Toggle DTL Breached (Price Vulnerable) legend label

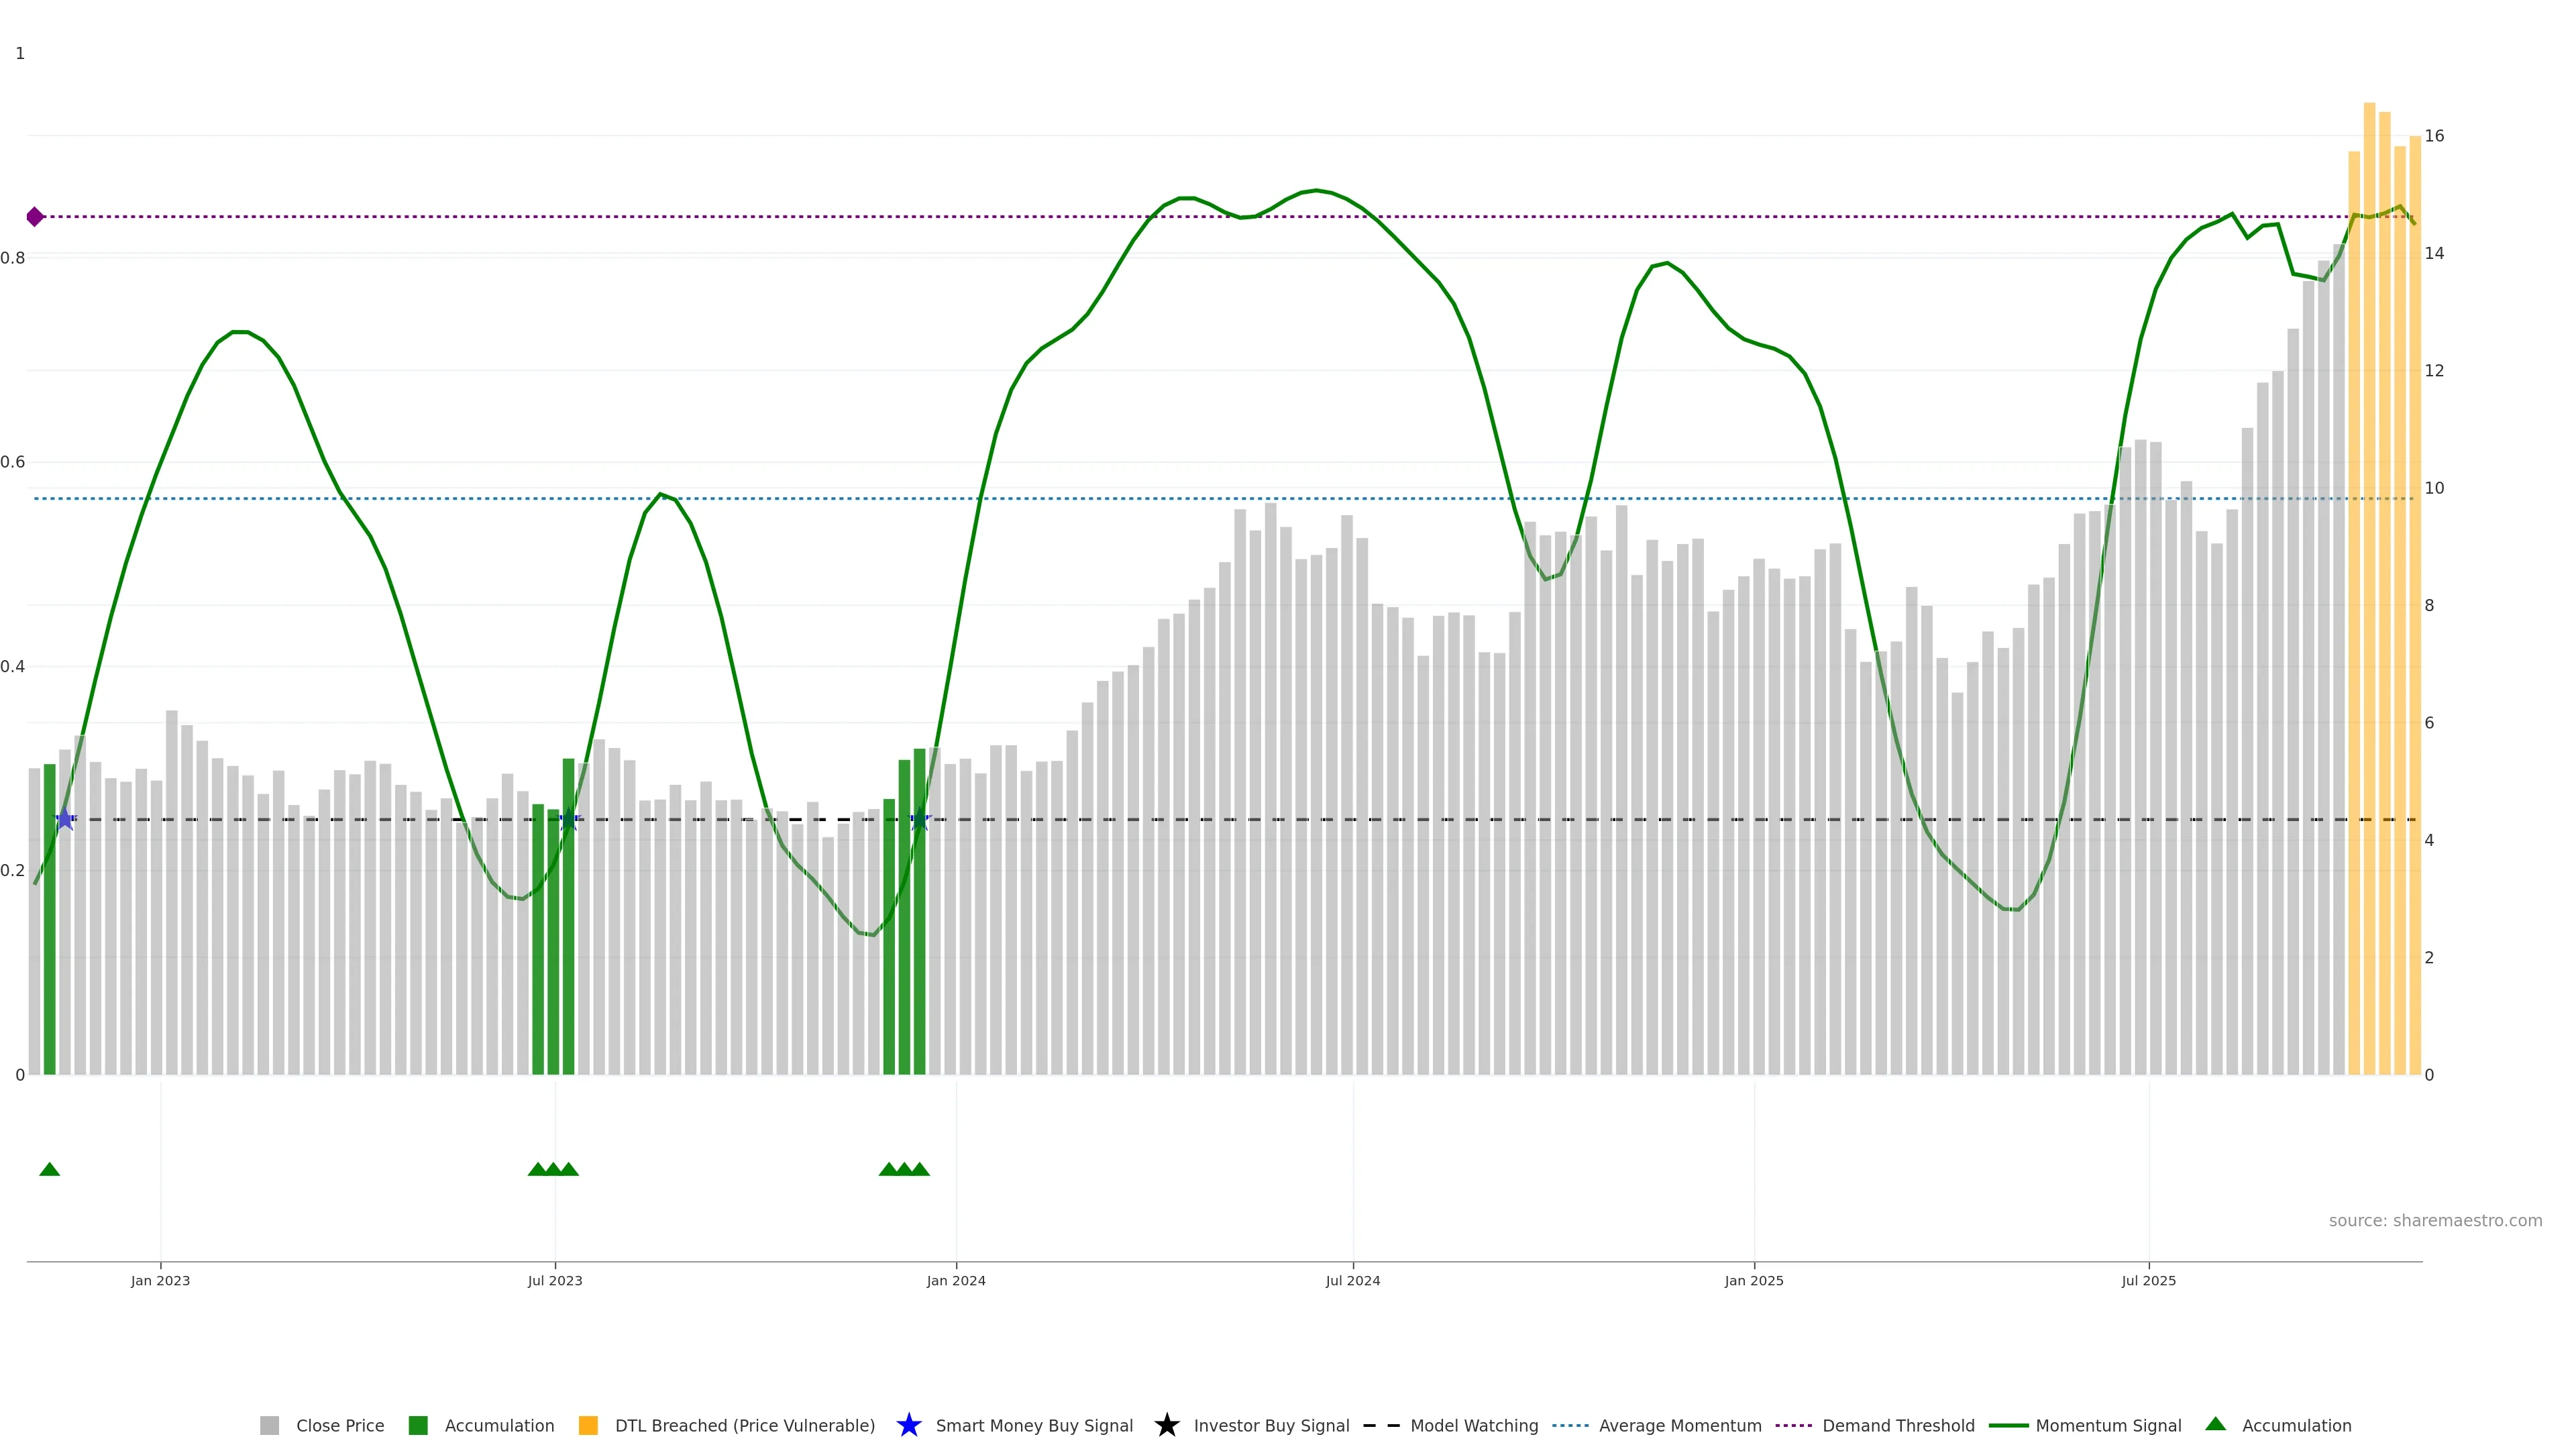click(744, 1426)
